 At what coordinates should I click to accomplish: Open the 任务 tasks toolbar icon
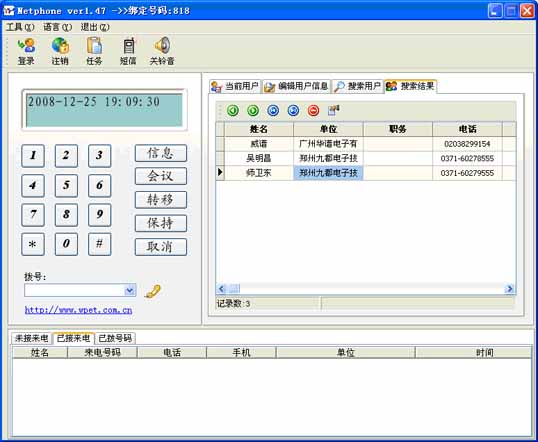(94, 51)
